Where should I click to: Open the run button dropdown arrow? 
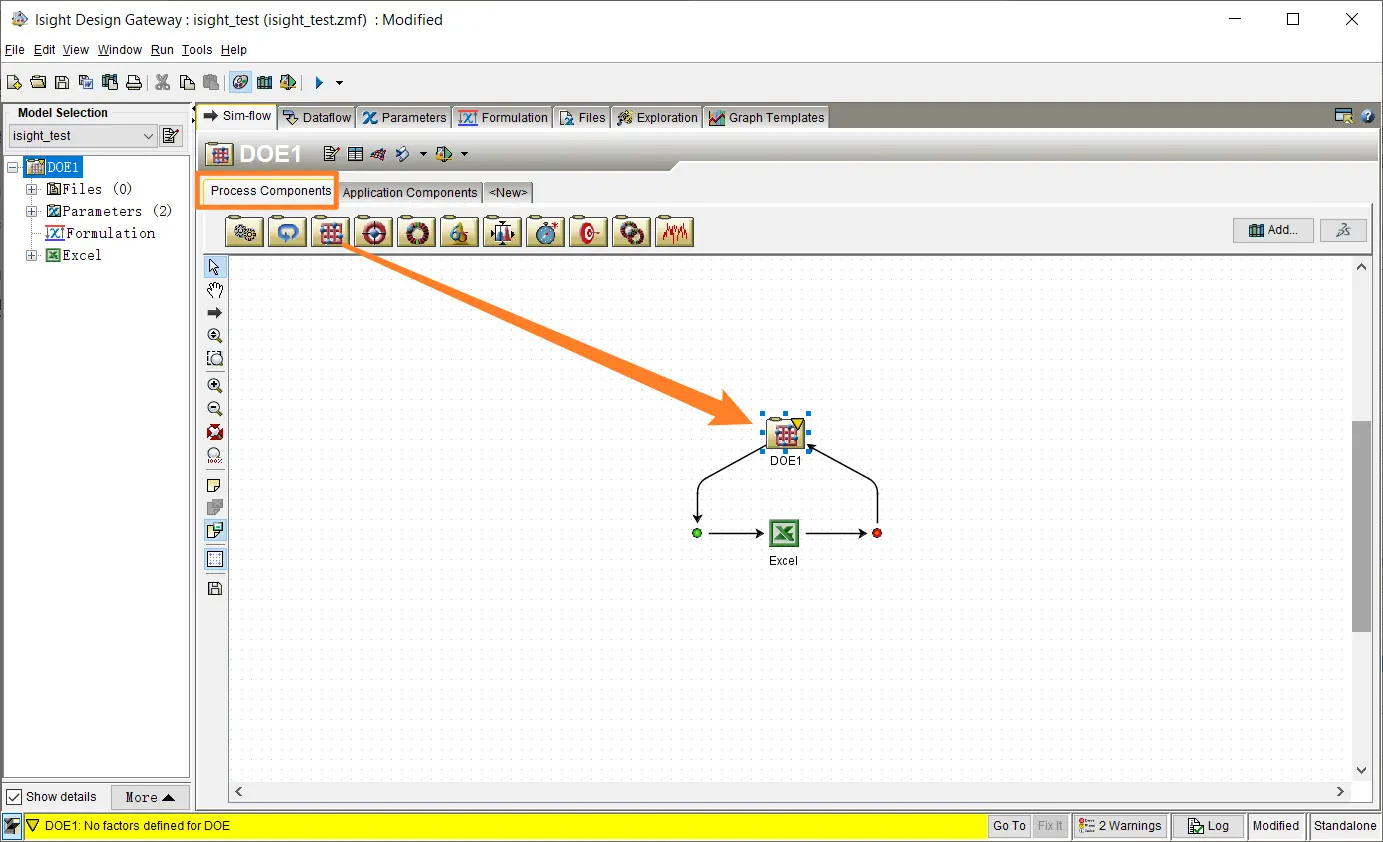coord(339,83)
